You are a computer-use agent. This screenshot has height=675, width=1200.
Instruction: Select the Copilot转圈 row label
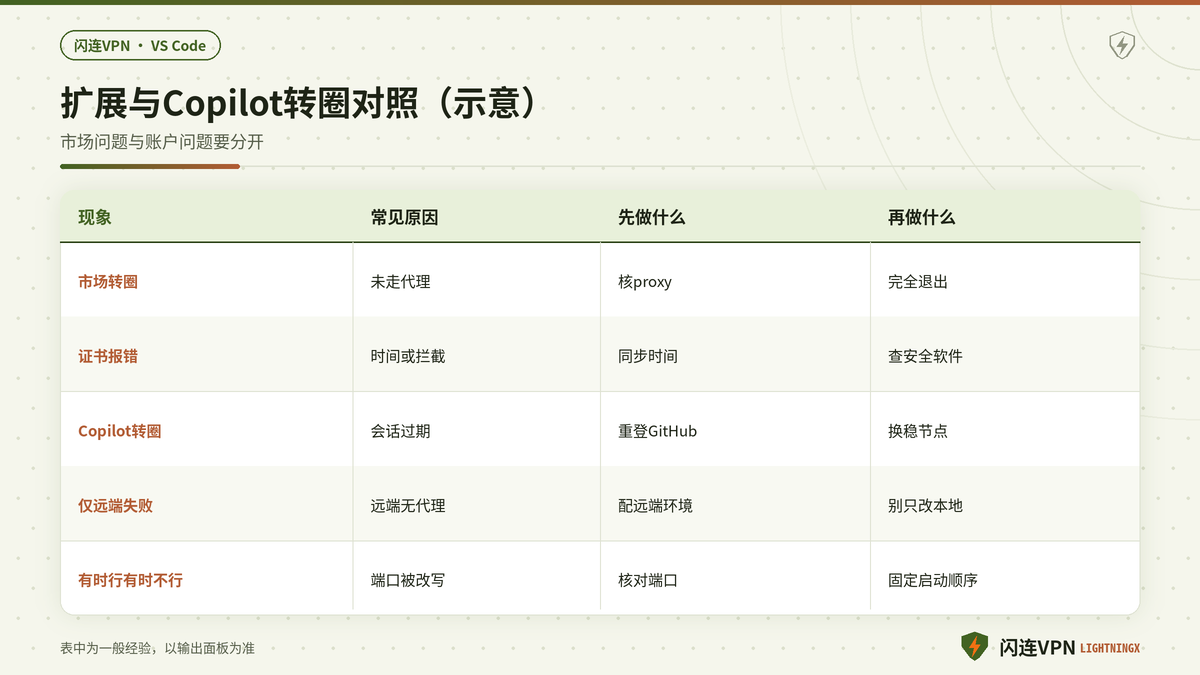(120, 431)
